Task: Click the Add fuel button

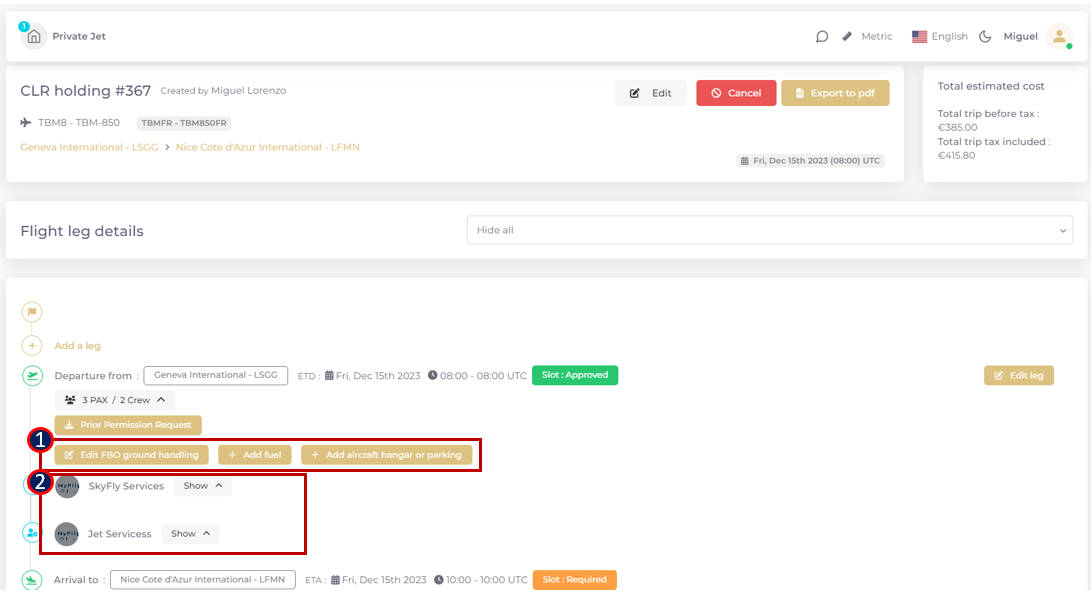Action: [x=255, y=455]
